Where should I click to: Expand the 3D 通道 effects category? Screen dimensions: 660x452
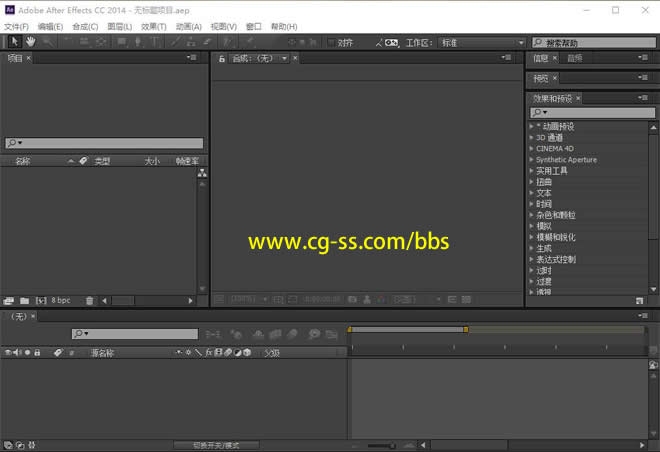click(x=532, y=137)
